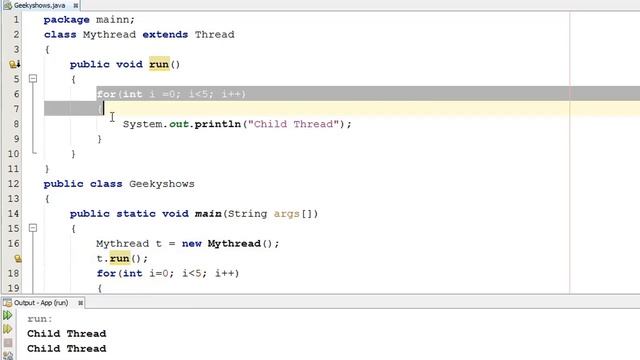Click the closing brace on line 11

pos(47,169)
